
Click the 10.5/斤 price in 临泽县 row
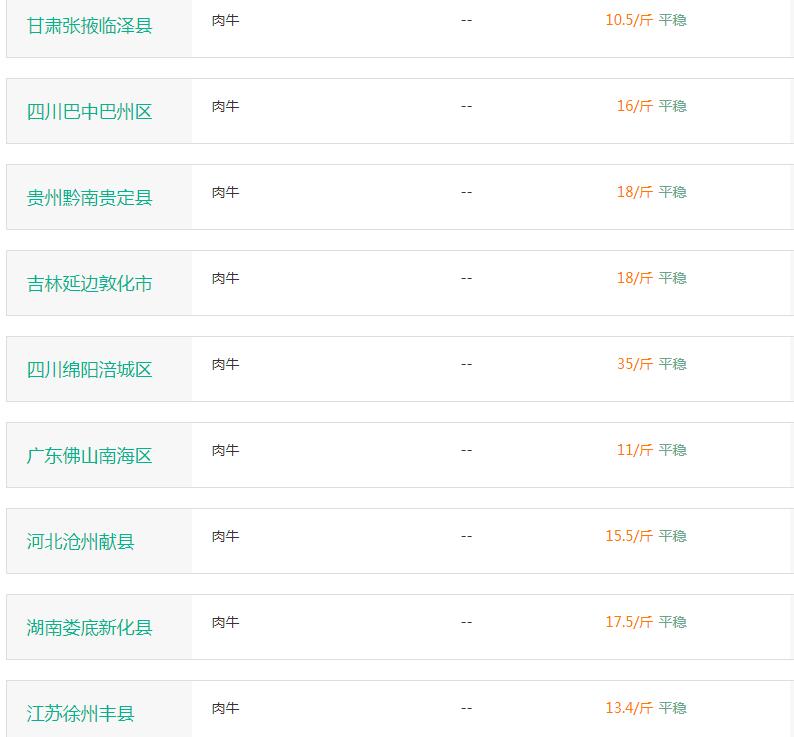[x=629, y=20]
